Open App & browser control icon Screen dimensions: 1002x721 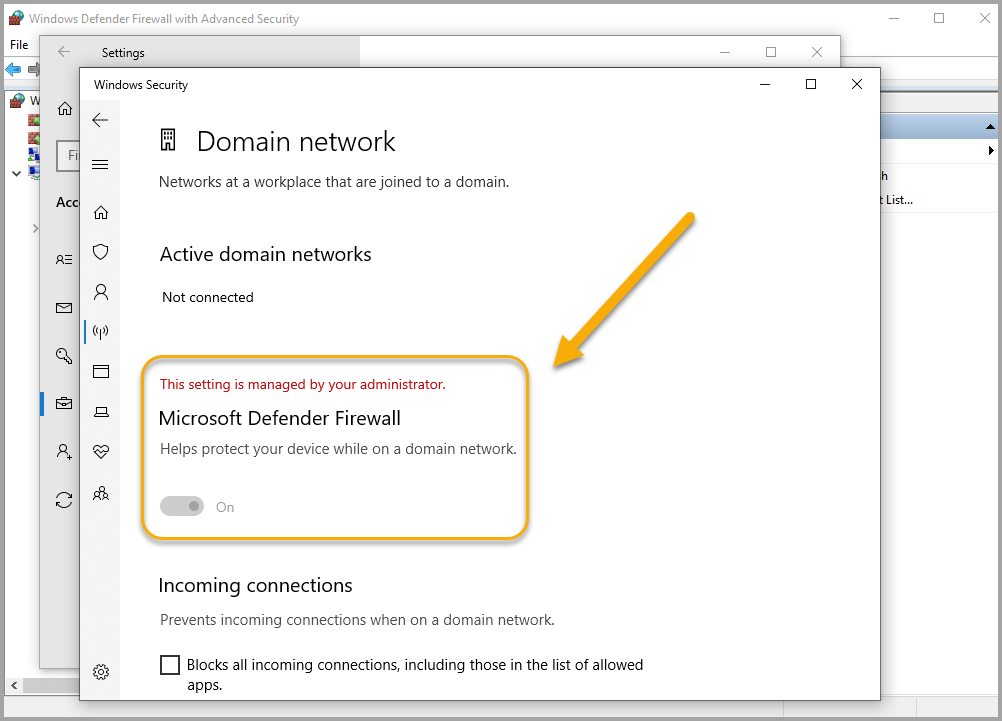point(100,372)
